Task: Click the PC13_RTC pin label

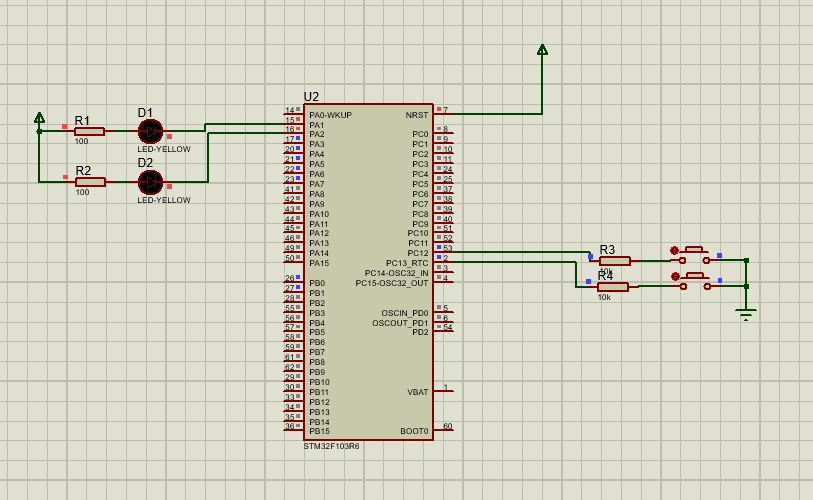Action: pos(407,263)
